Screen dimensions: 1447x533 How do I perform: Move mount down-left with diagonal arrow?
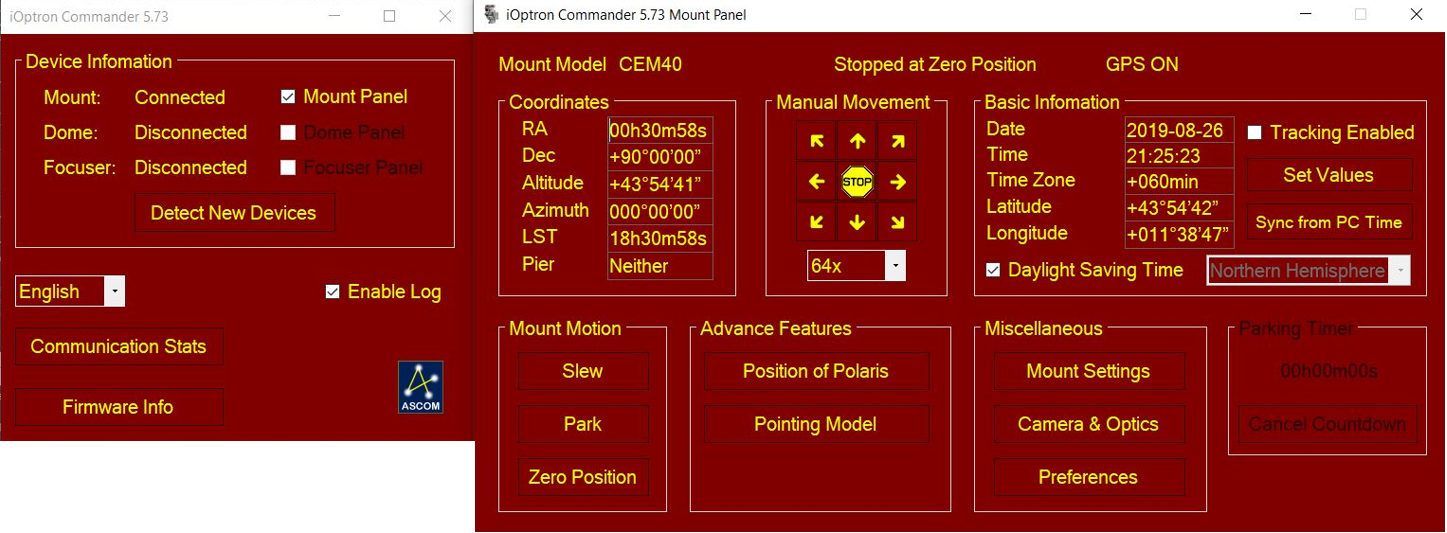817,222
